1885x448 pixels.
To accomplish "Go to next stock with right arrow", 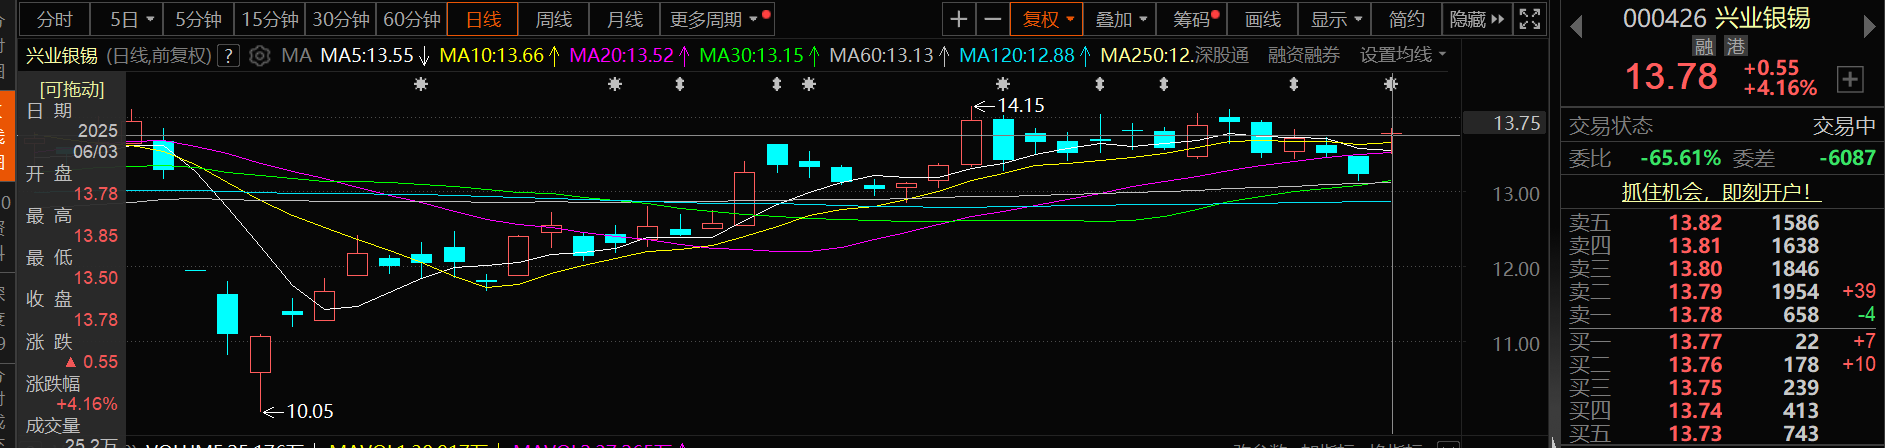I will pos(1868,27).
